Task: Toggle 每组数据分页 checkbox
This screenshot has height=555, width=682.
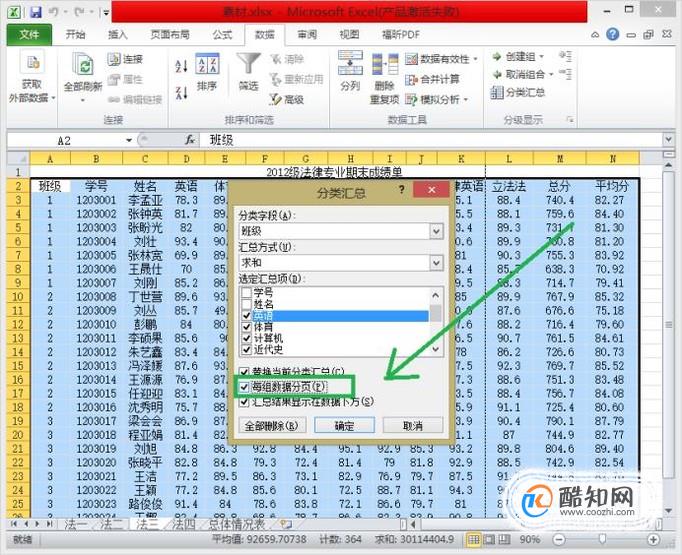Action: [244, 386]
